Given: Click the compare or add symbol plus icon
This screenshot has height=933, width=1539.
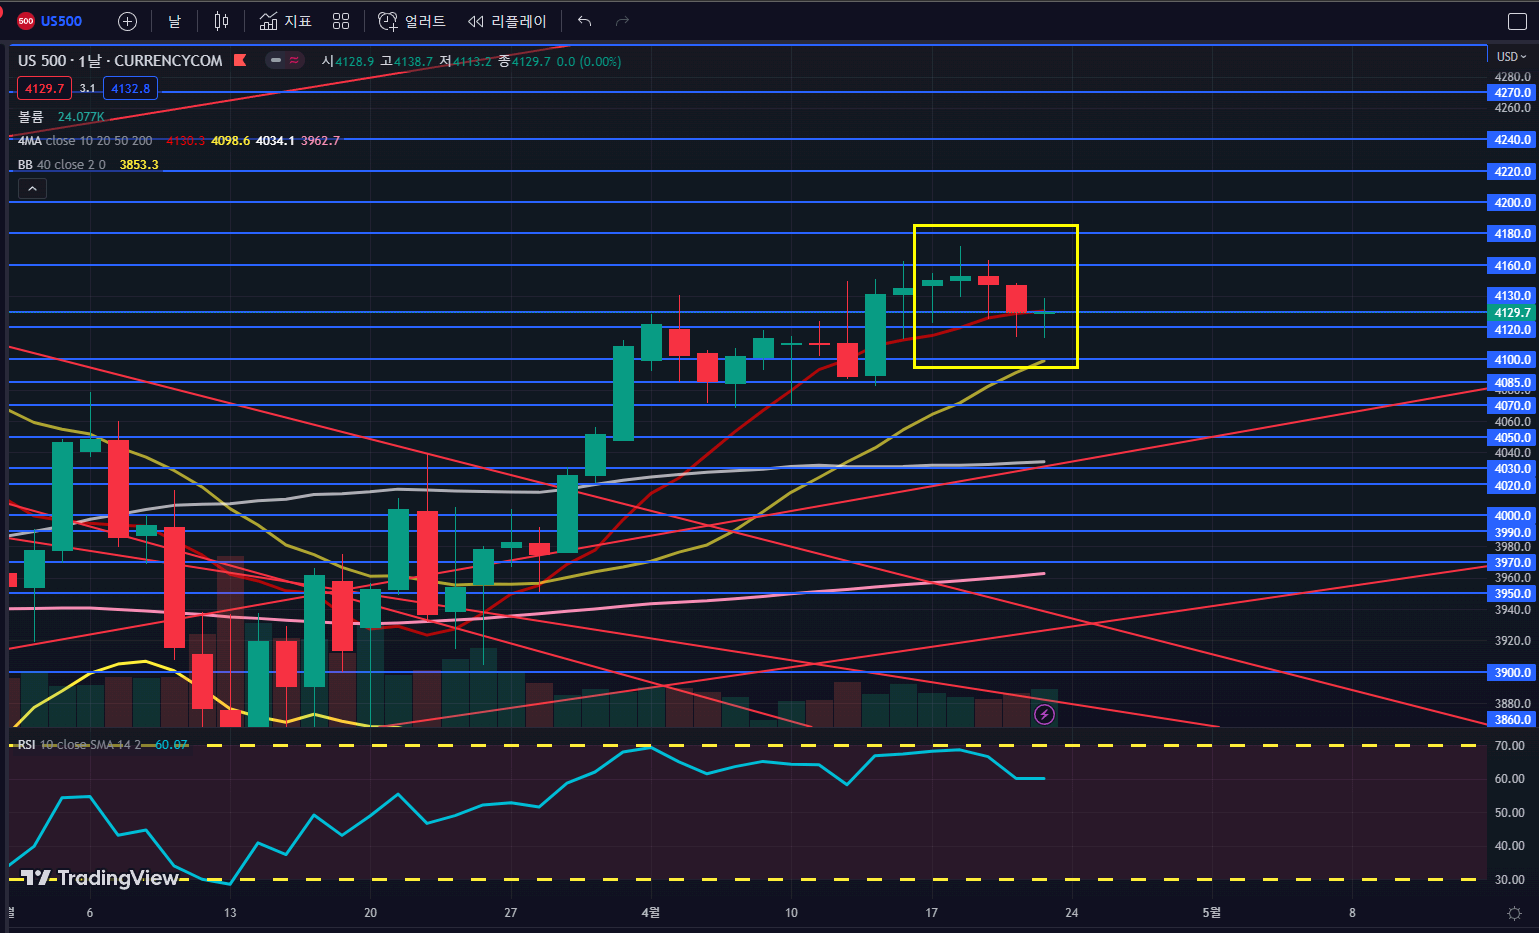Looking at the screenshot, I should (127, 21).
